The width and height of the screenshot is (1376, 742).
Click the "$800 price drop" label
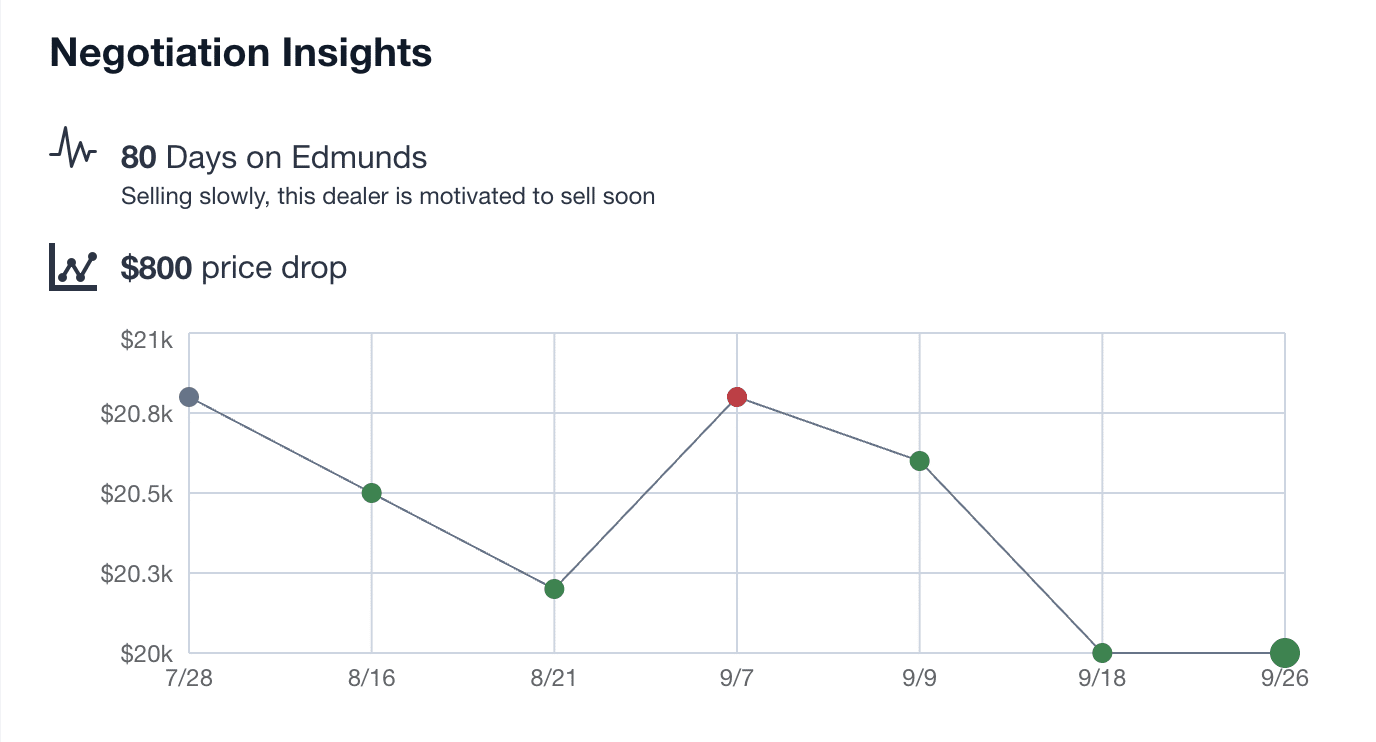[234, 268]
